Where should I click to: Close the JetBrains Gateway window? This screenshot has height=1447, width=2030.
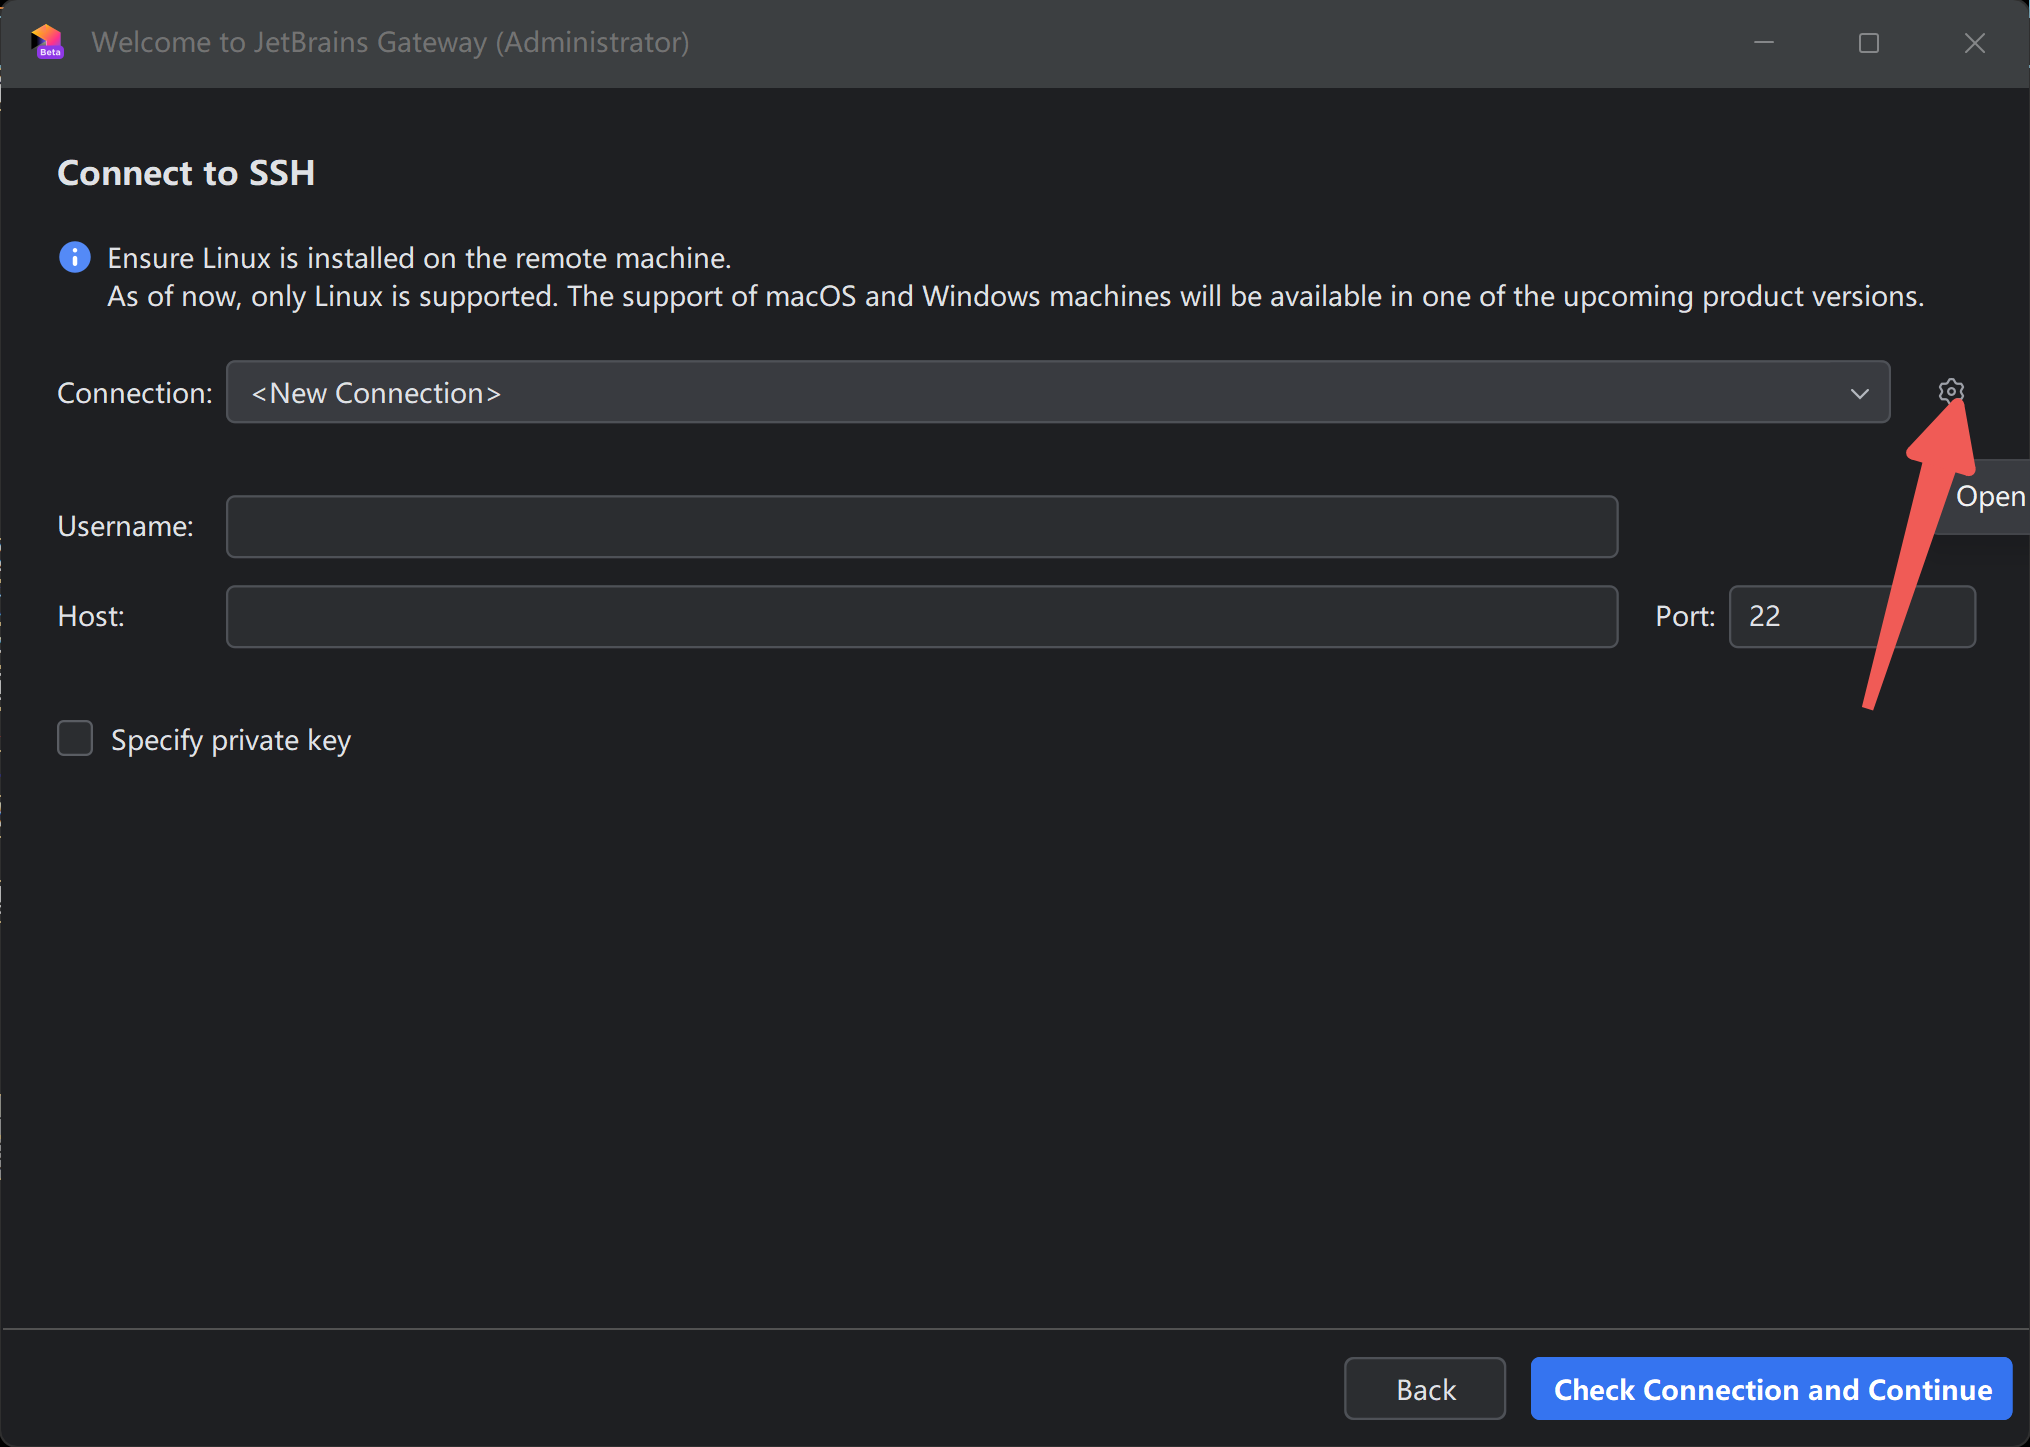[1975, 43]
